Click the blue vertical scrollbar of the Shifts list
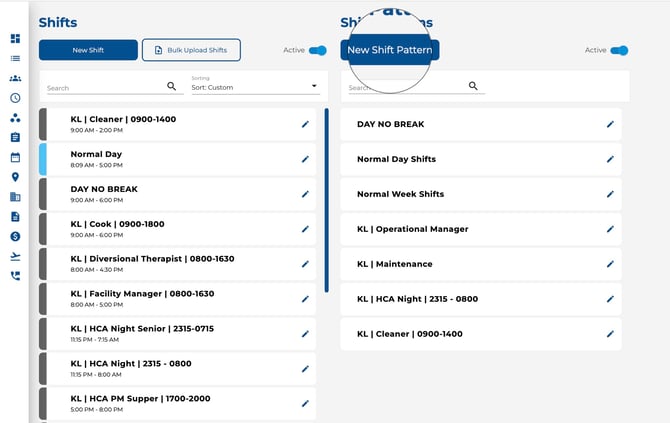This screenshot has width=670, height=423. 326,200
